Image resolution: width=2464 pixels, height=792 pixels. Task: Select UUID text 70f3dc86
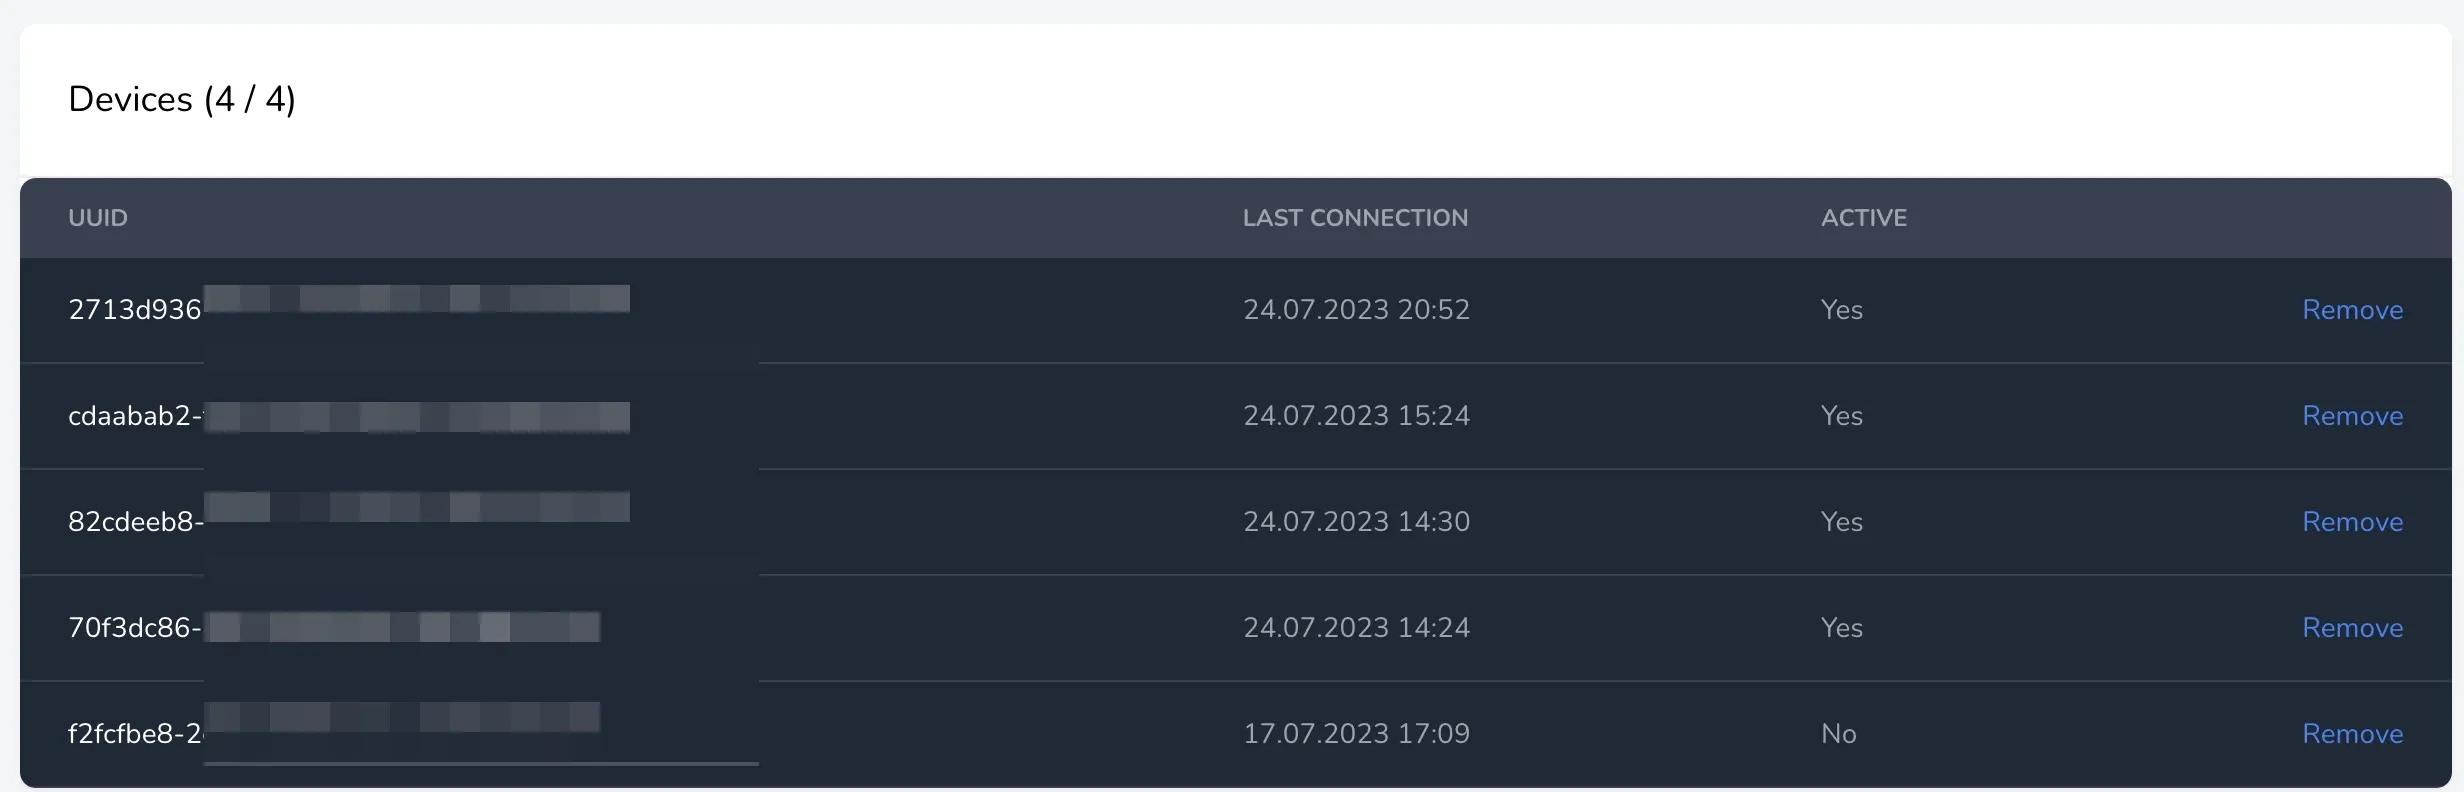[x=129, y=628]
